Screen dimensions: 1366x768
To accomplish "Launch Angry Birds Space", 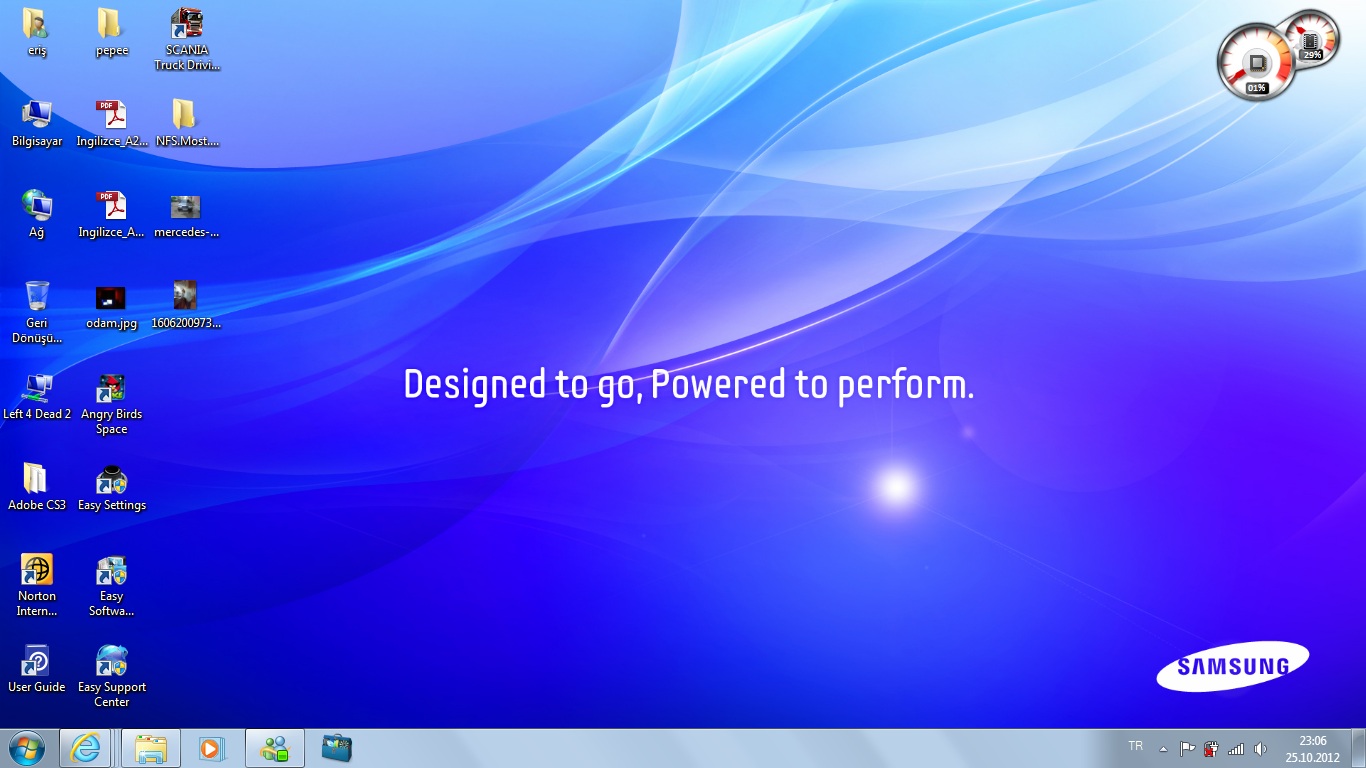I will click(x=112, y=403).
